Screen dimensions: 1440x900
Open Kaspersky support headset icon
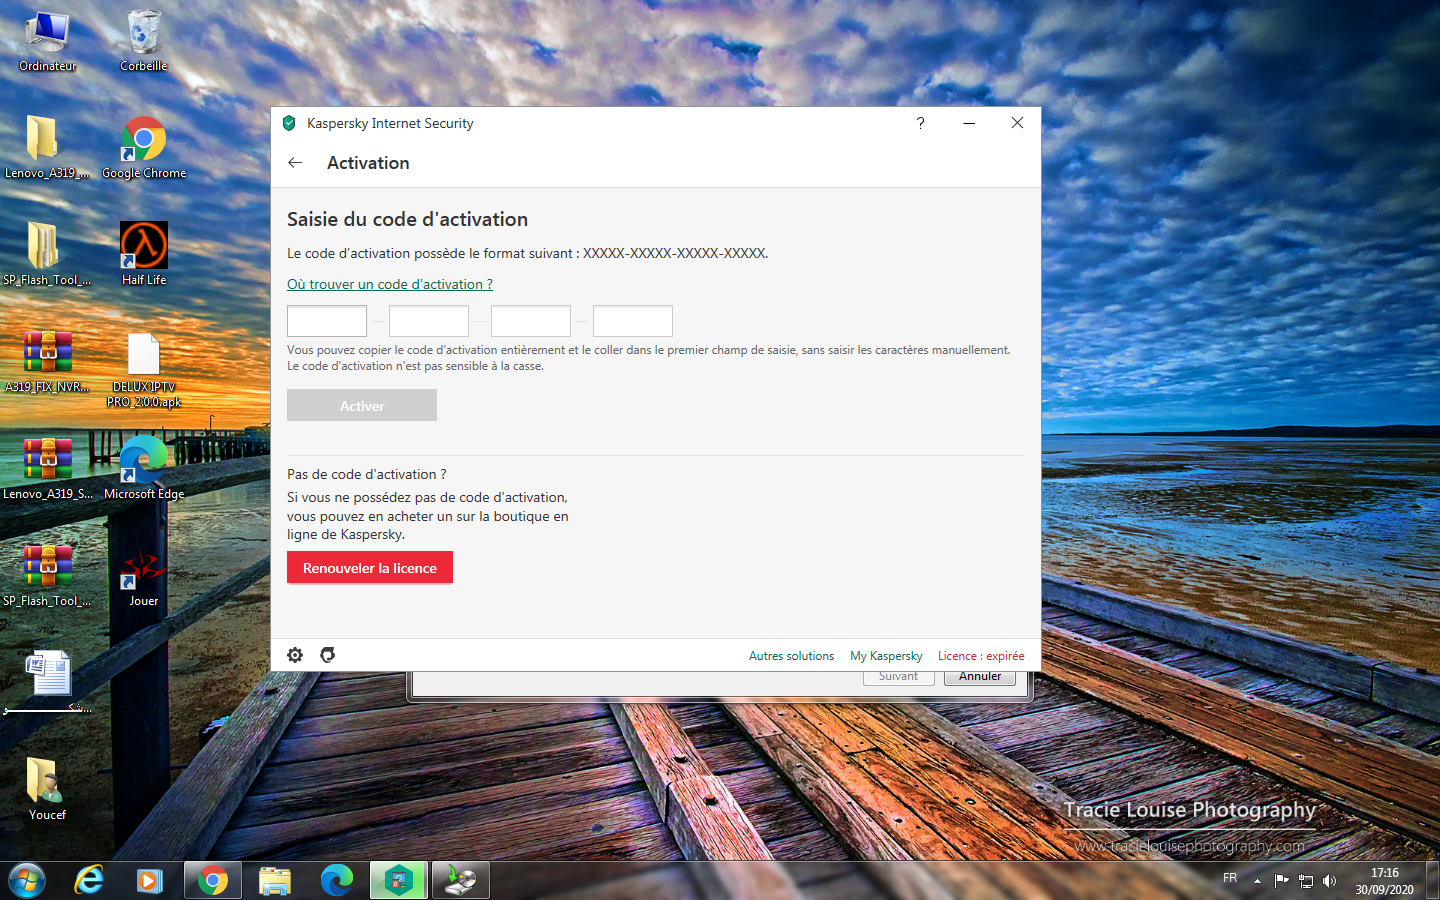tap(327, 655)
